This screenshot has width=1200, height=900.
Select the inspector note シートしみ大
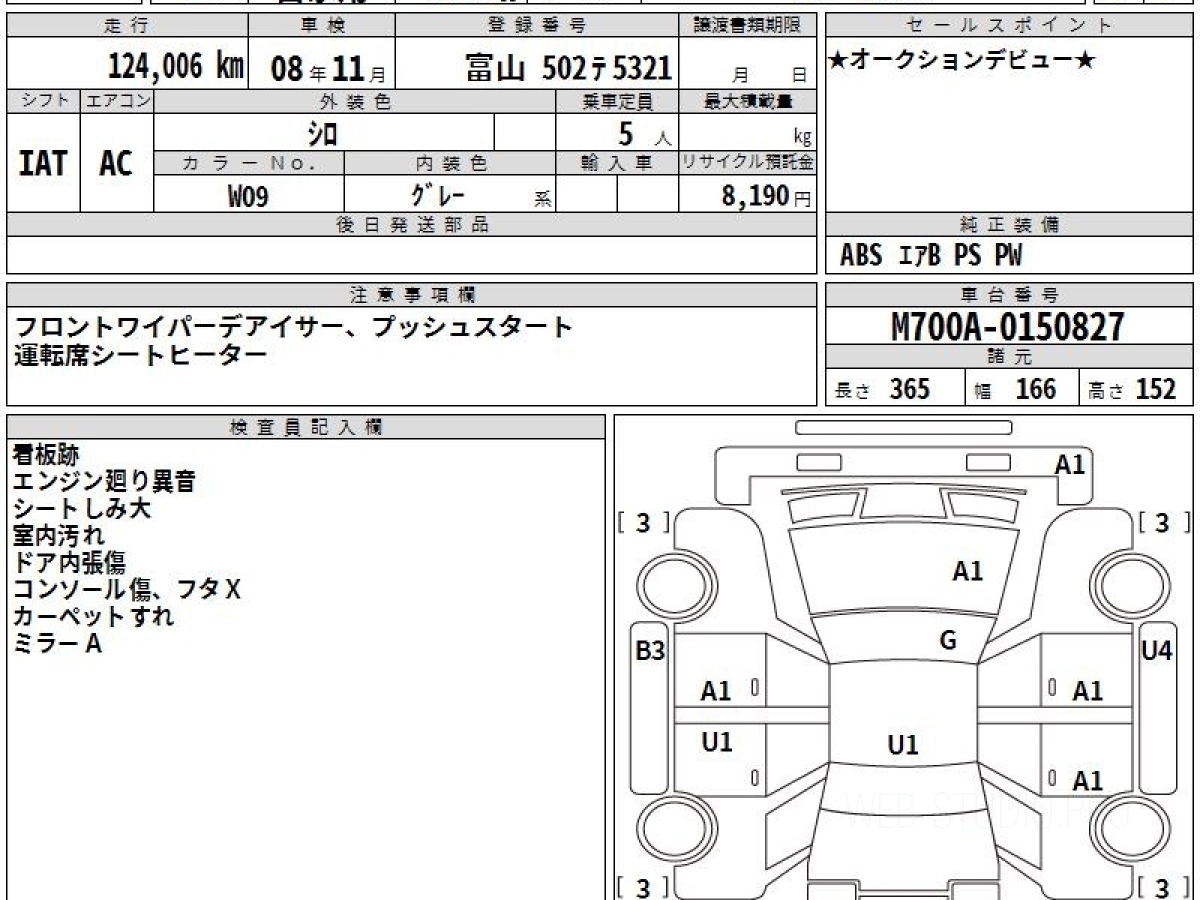click(x=82, y=509)
